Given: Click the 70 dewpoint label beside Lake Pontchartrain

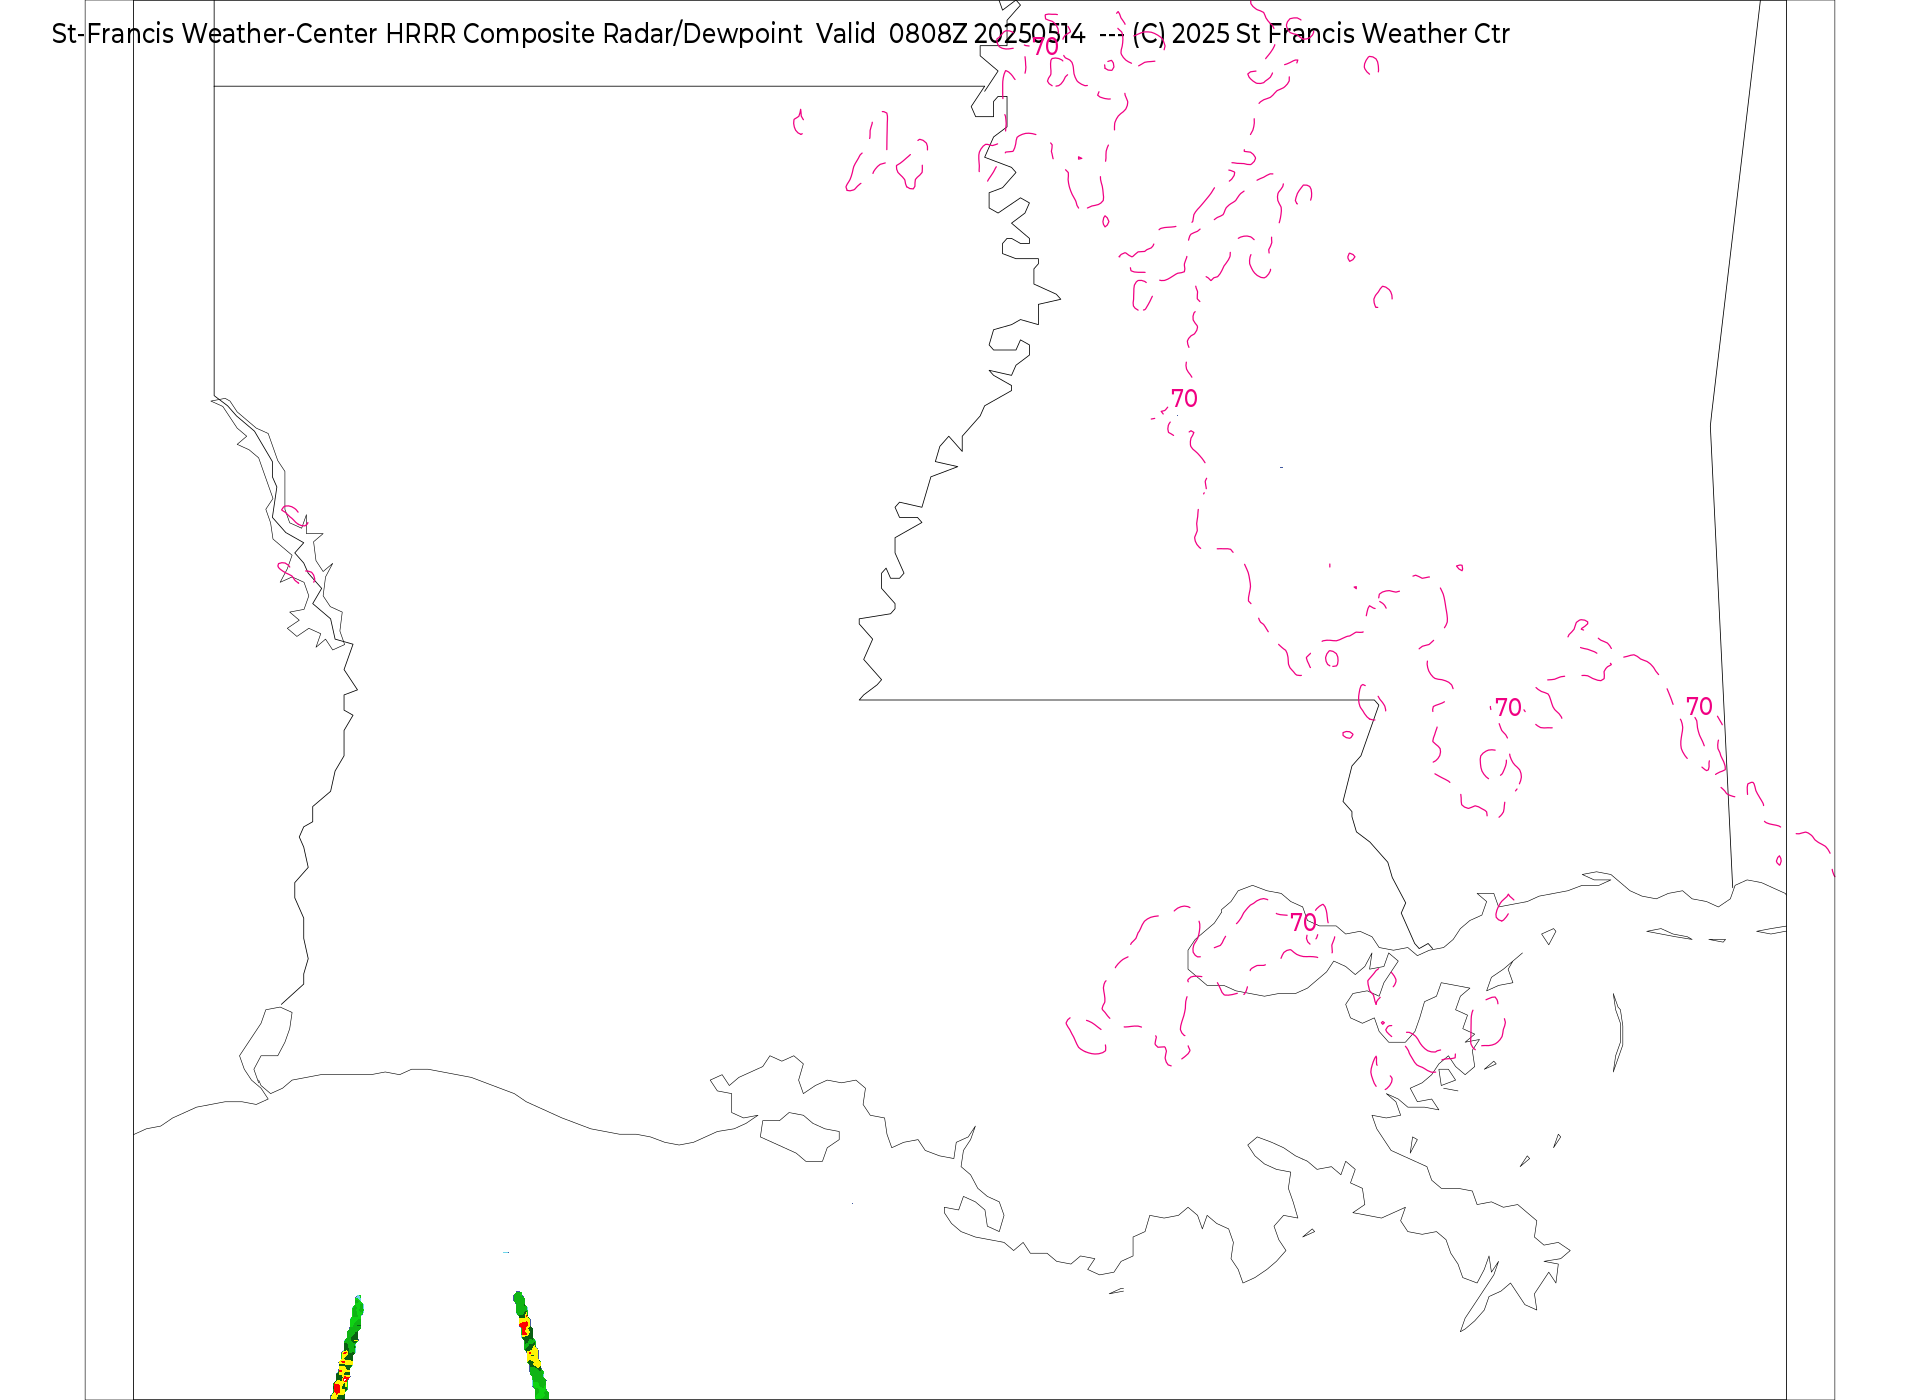Looking at the screenshot, I should [1303, 922].
